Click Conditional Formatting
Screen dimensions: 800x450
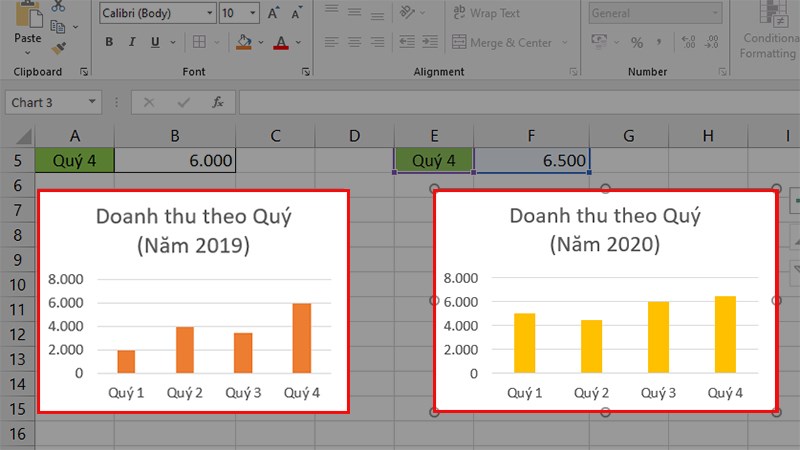pos(770,31)
